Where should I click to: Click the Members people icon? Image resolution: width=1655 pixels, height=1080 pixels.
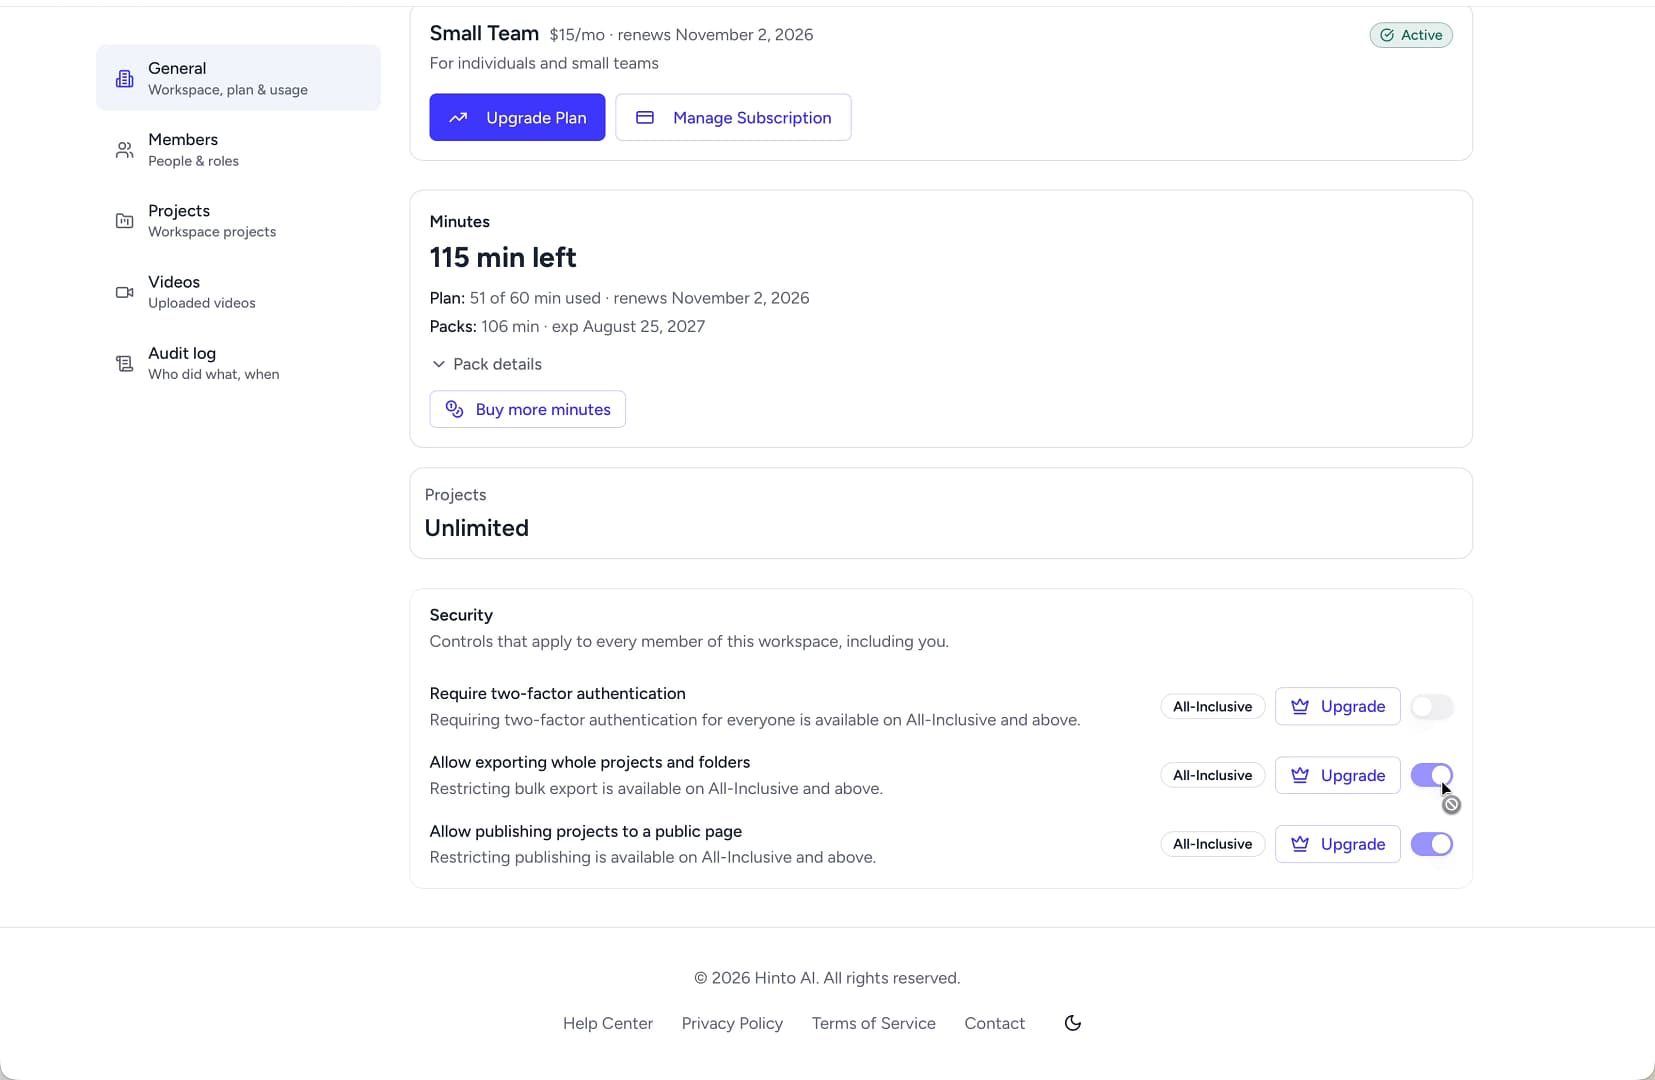point(124,150)
